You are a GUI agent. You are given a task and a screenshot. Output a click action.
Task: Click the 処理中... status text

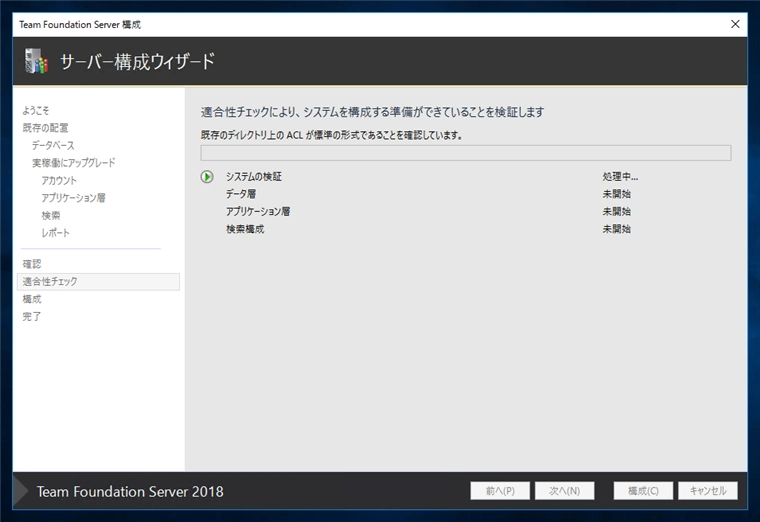[620, 177]
